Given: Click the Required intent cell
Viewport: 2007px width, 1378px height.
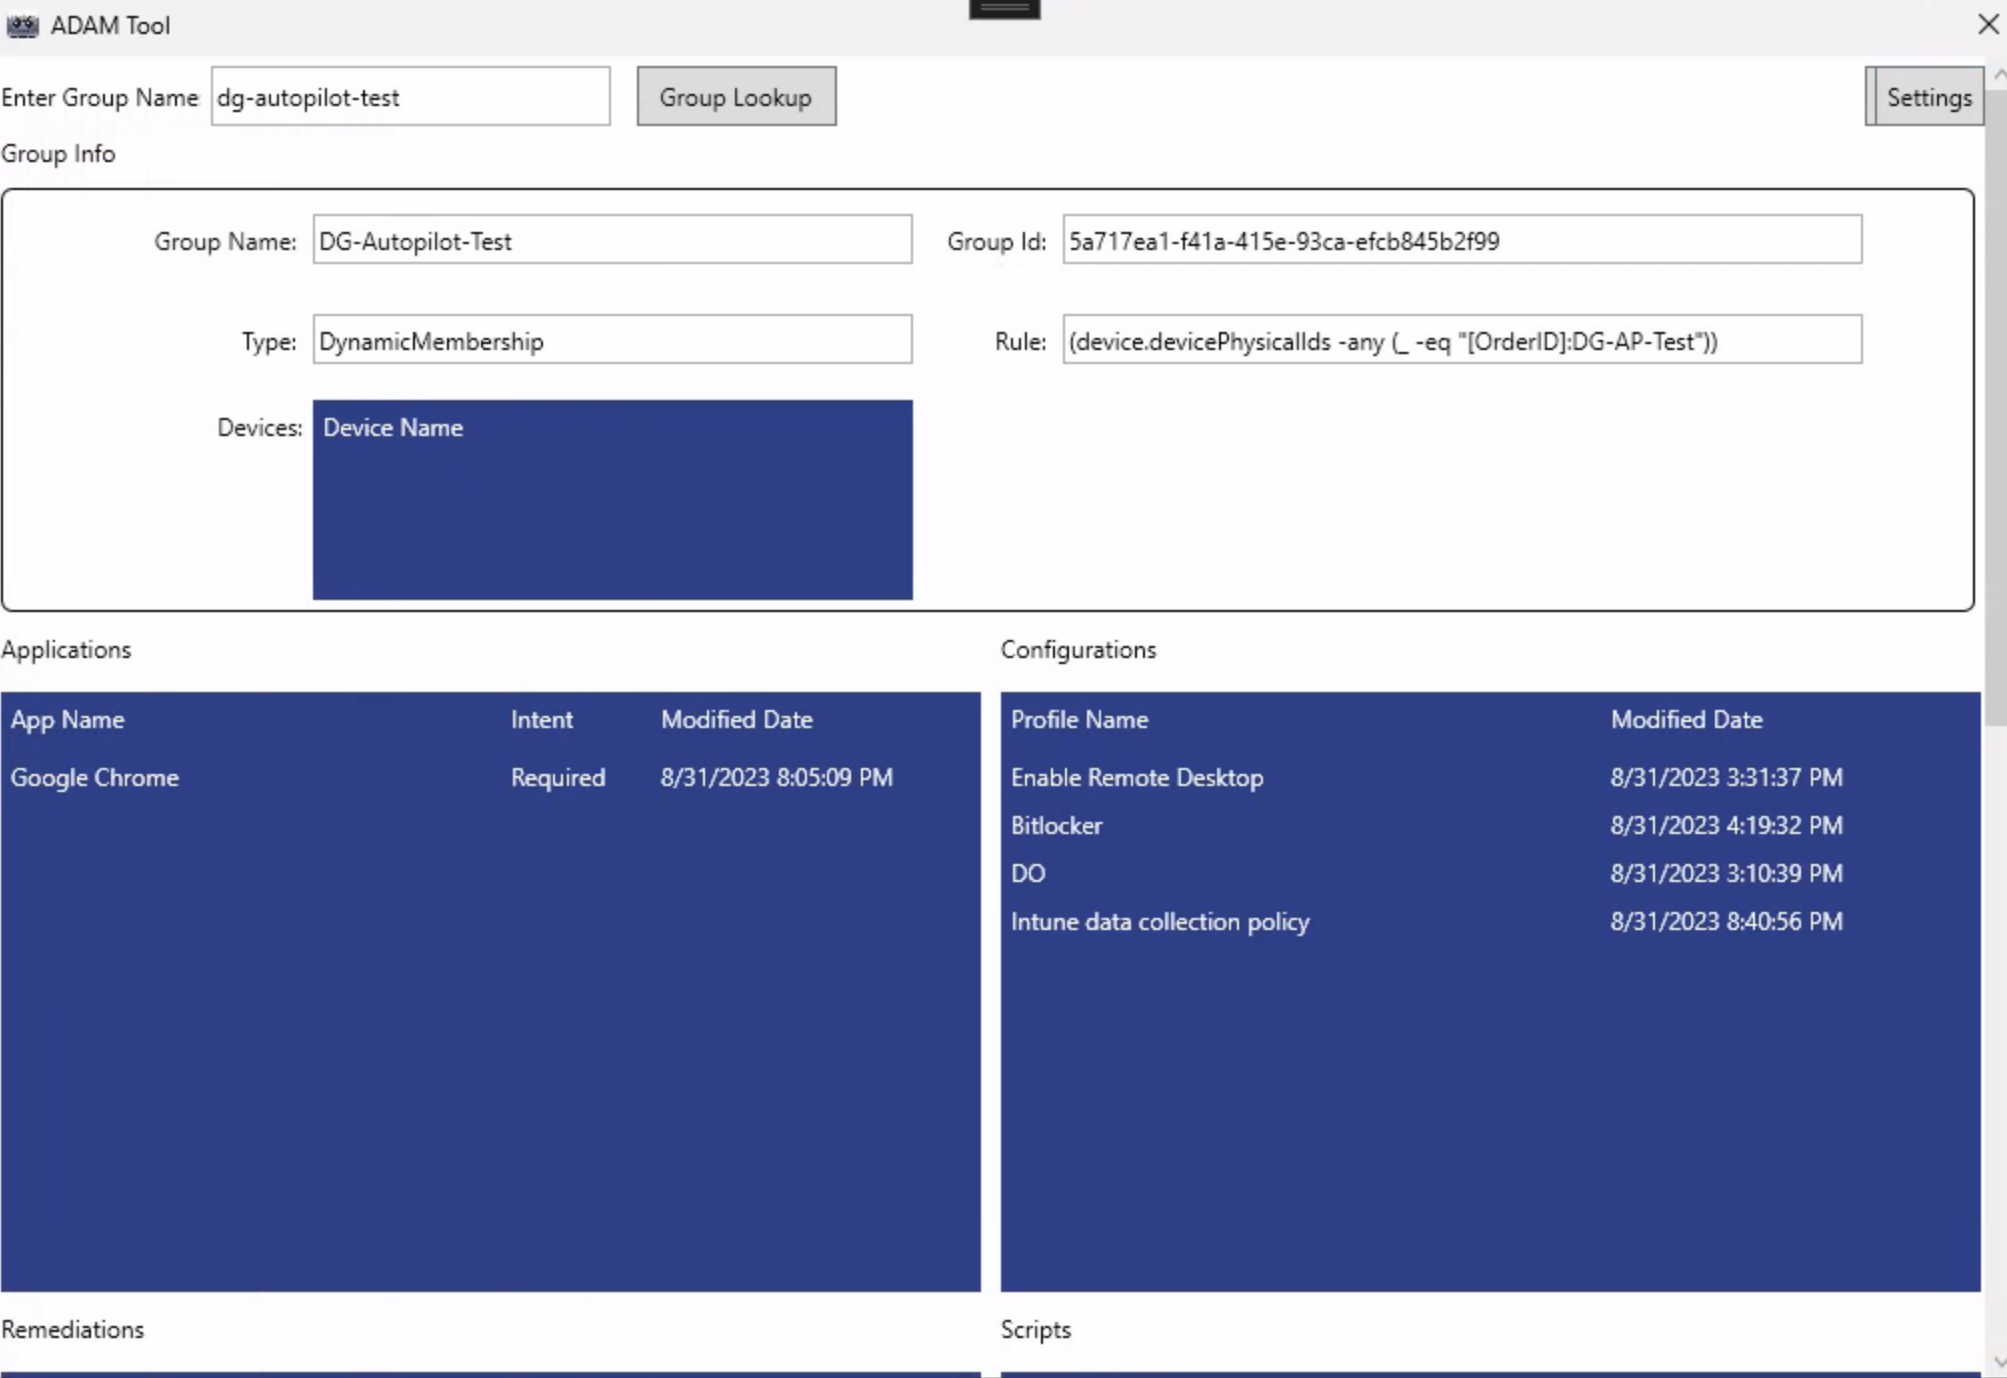Looking at the screenshot, I should pos(558,777).
